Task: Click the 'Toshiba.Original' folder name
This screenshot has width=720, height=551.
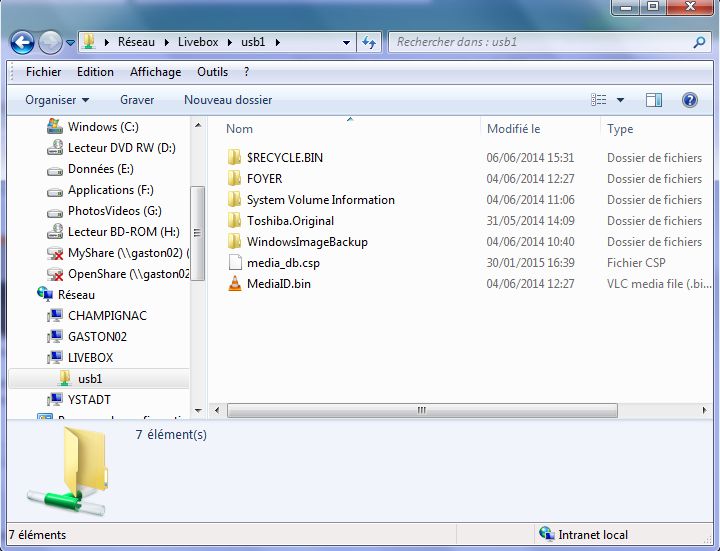Action: [290, 221]
